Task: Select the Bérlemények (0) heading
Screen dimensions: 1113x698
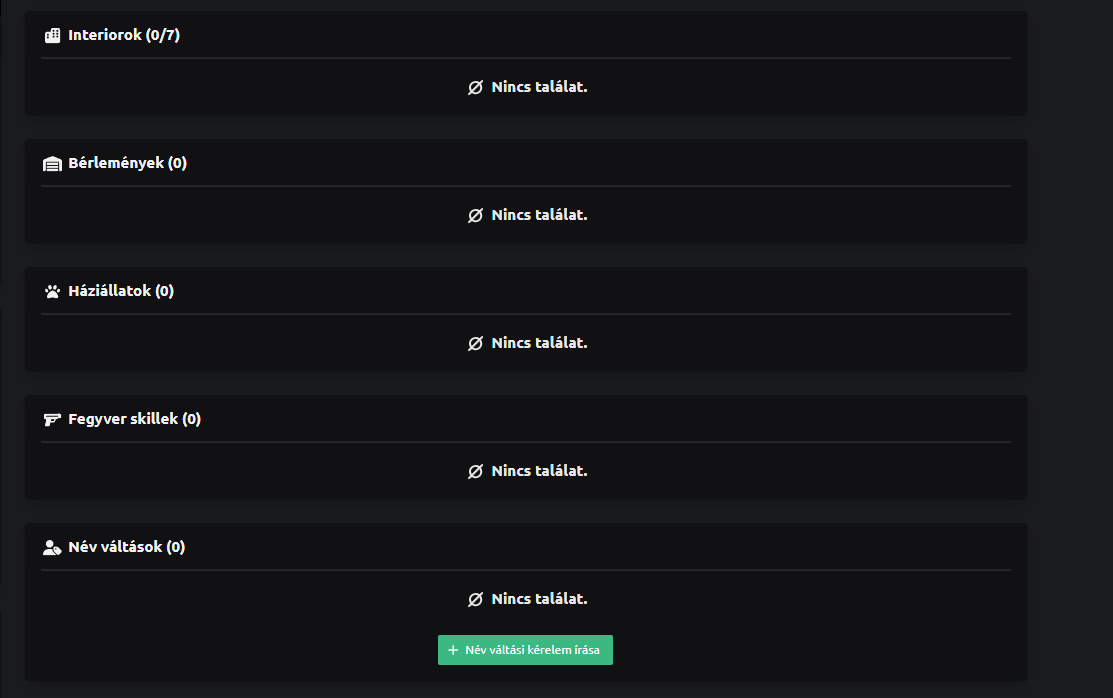Action: [127, 163]
